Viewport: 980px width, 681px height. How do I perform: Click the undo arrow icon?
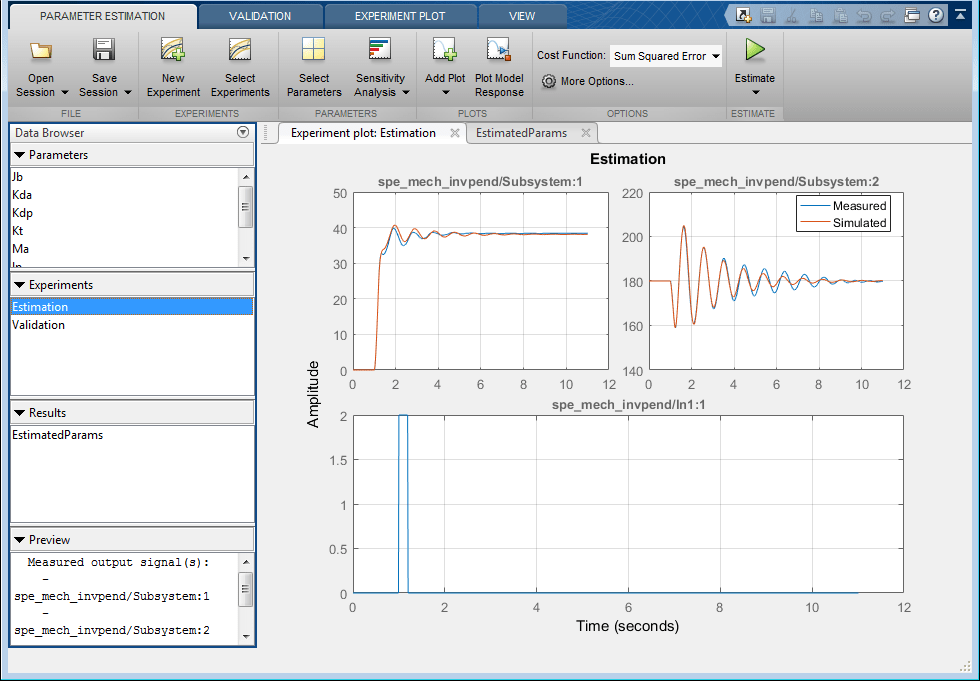[864, 16]
